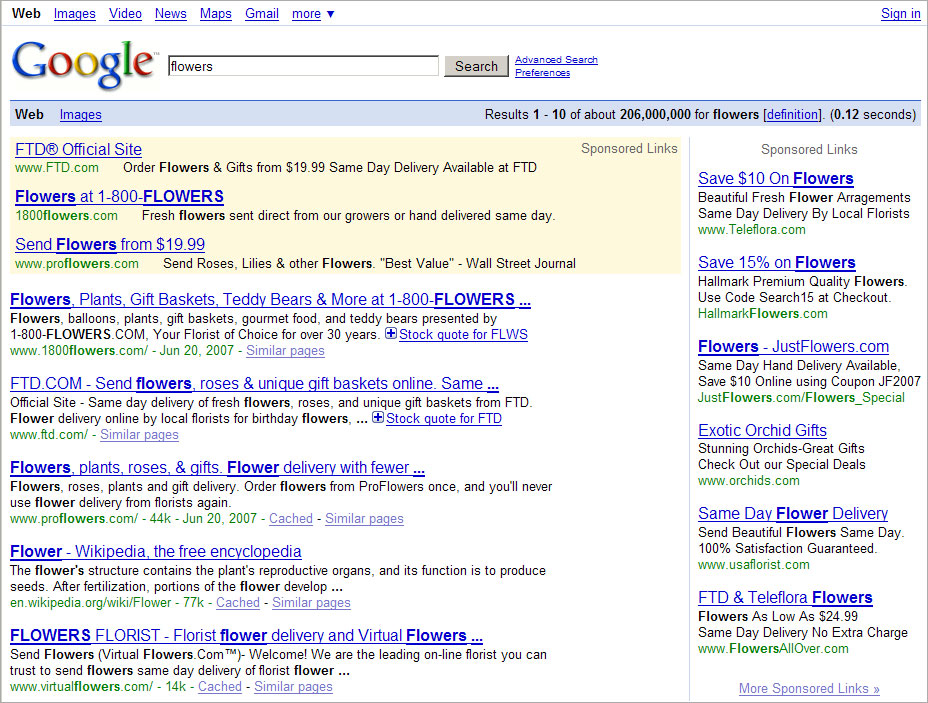Click the Sign in link
The image size is (928, 703).
(900, 14)
